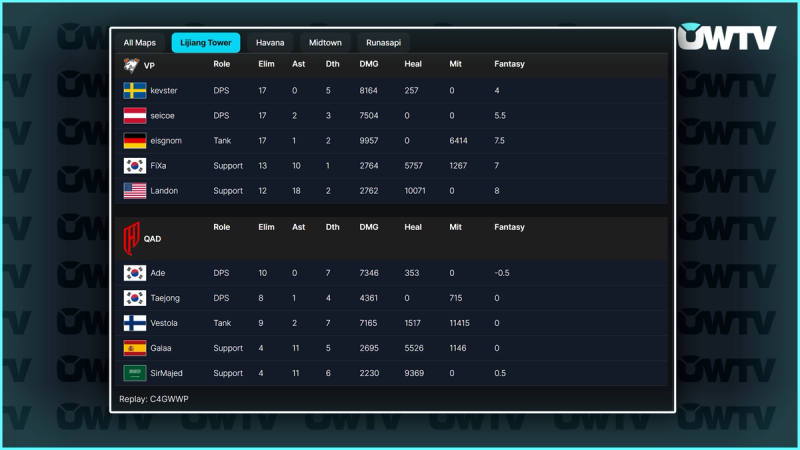The width and height of the screenshot is (800, 450).
Task: Click the Elim header in QAD table
Action: point(266,227)
